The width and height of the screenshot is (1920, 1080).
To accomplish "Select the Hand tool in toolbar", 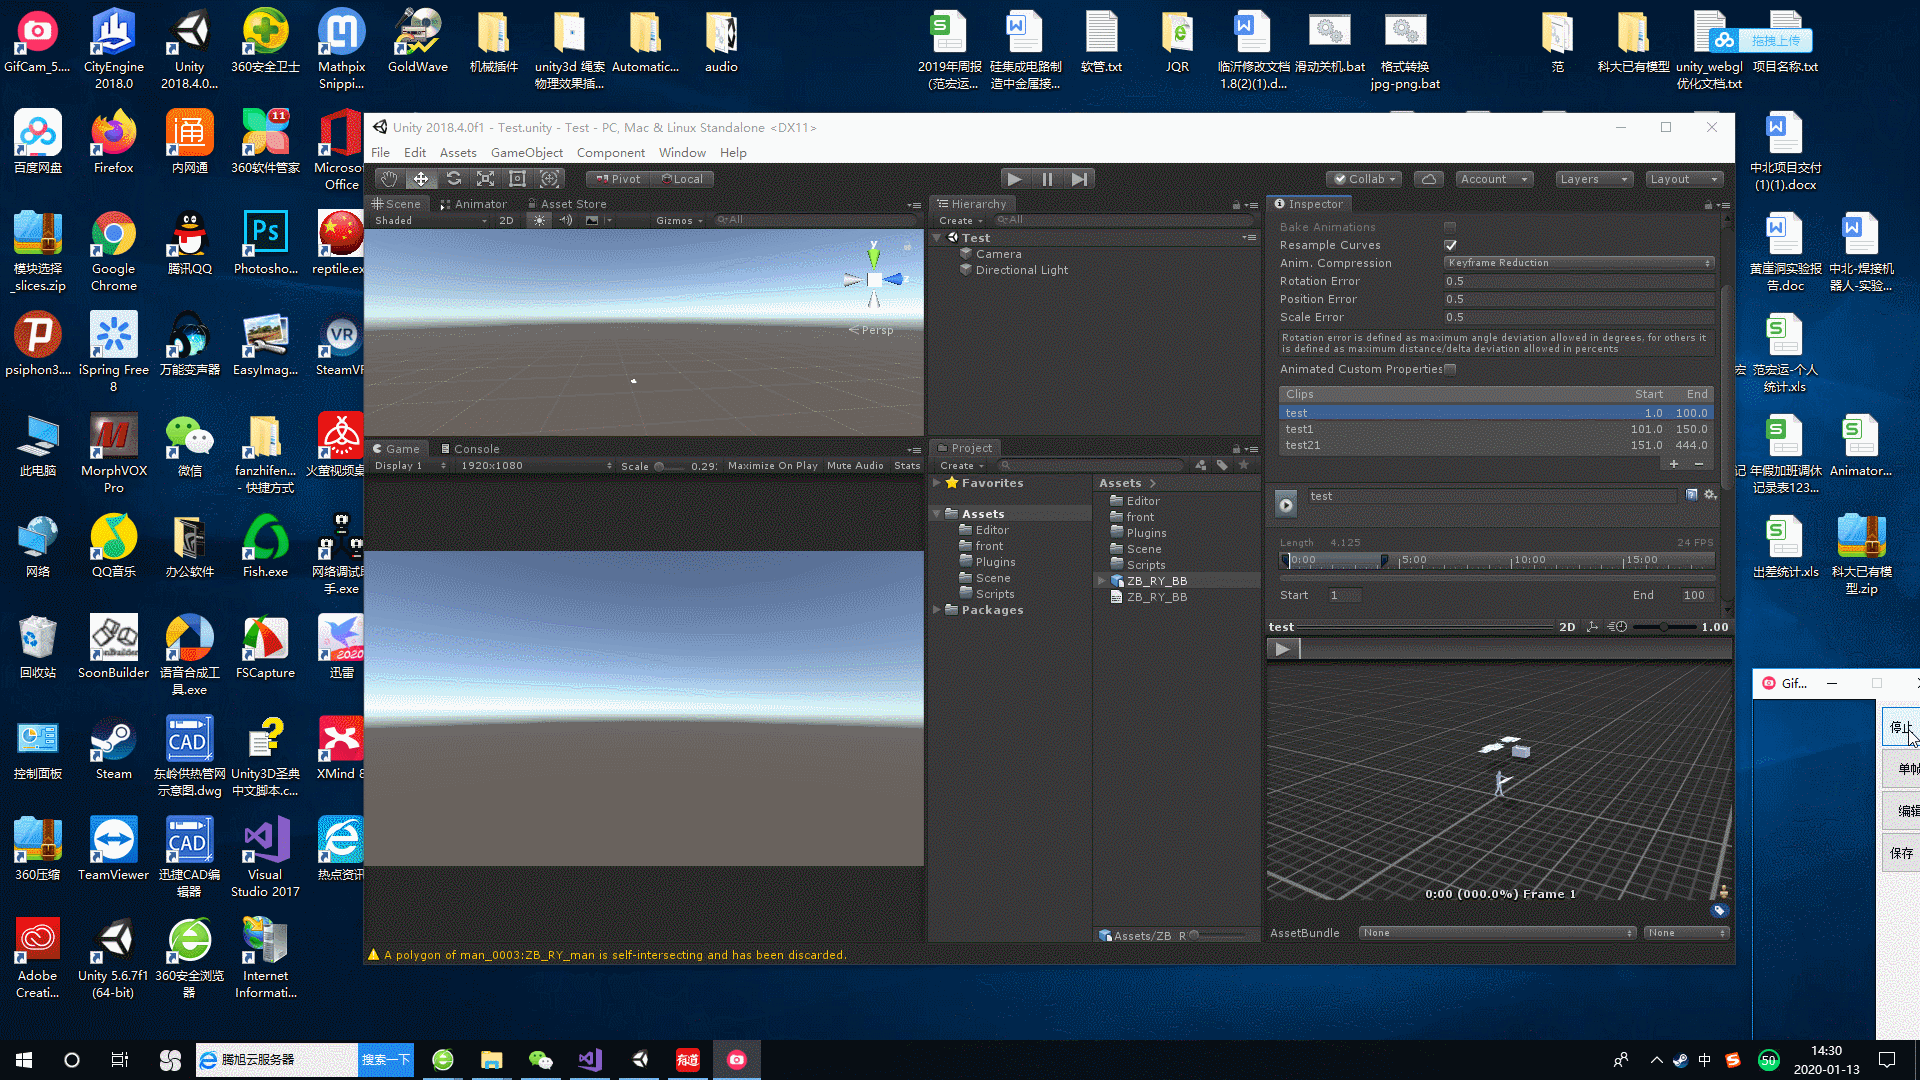I will tap(389, 179).
